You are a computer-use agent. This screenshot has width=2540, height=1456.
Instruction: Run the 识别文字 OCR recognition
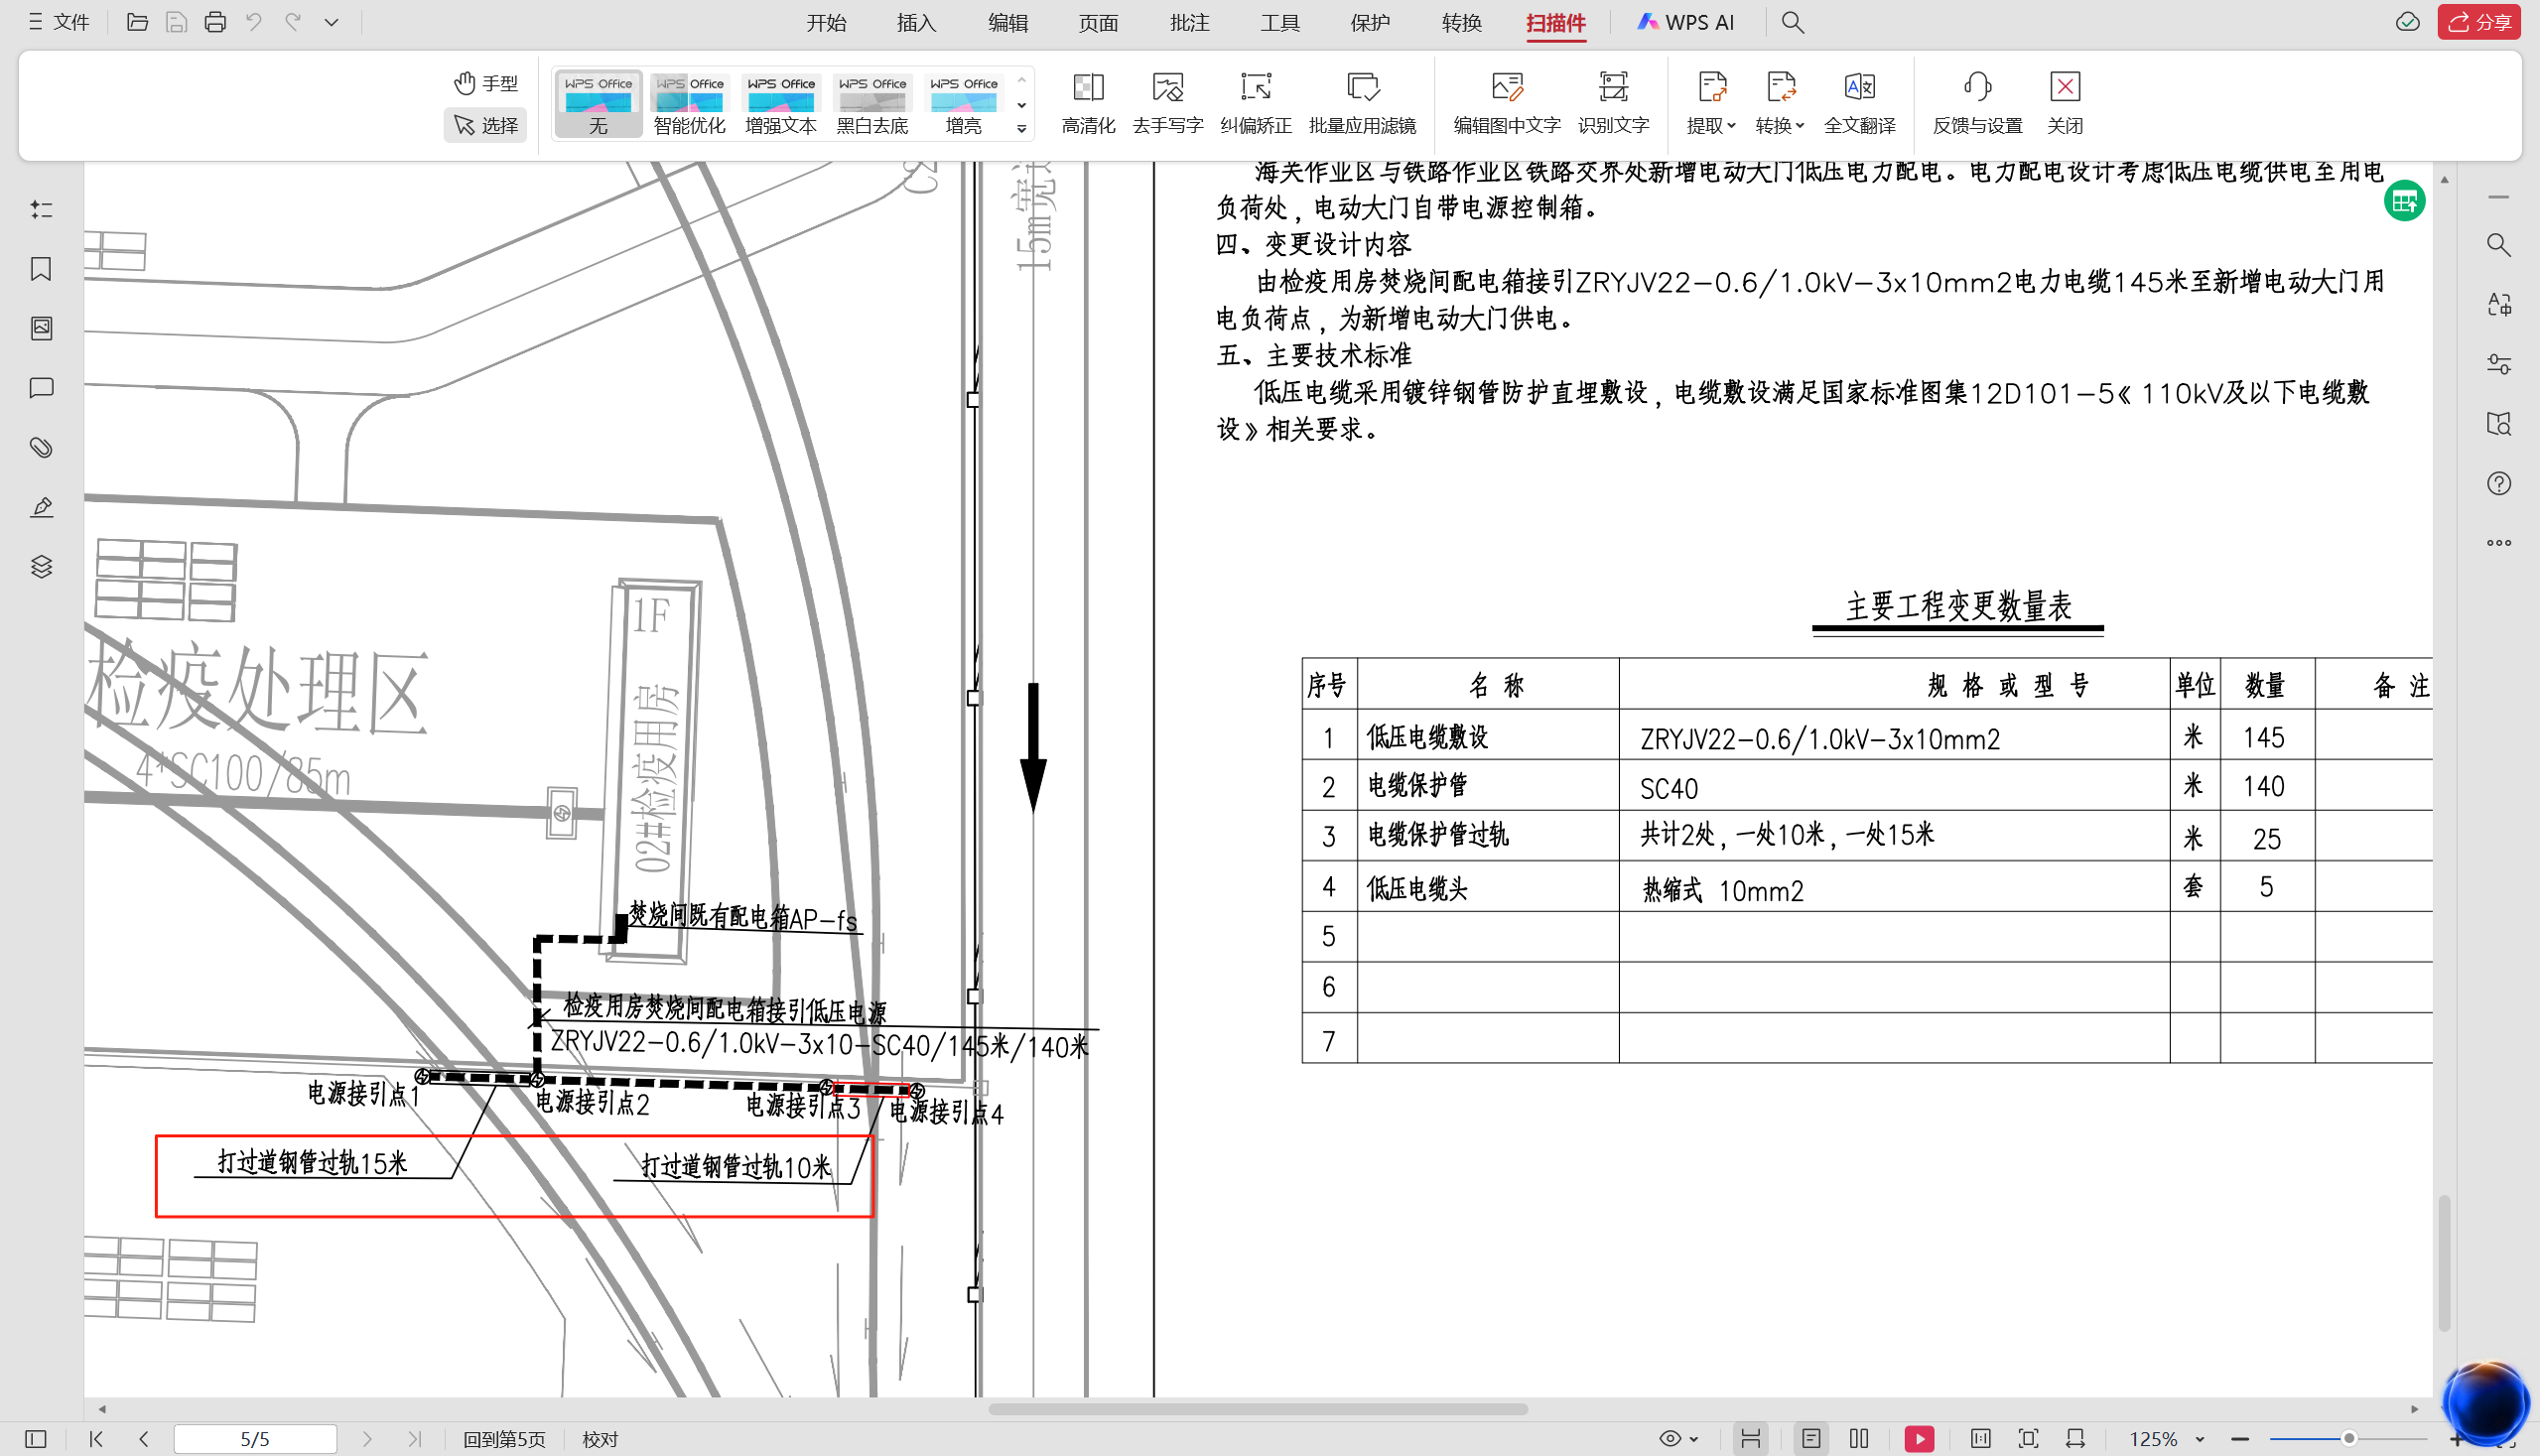1613,104
